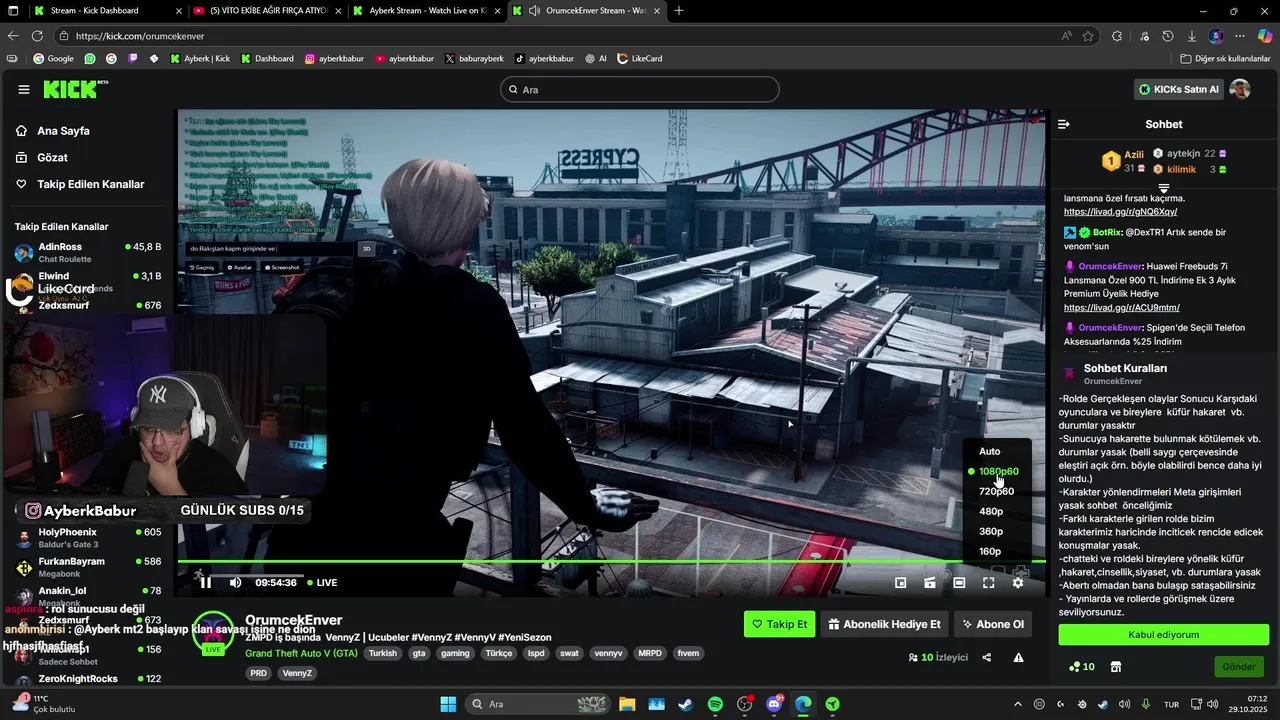Follow channel with Takip Et
This screenshot has height=720, width=1280.
click(780, 624)
